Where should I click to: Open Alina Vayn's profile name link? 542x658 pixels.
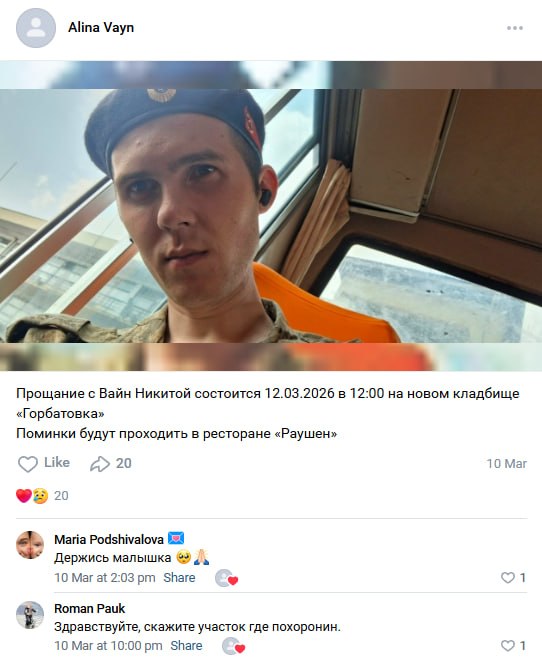(x=101, y=28)
